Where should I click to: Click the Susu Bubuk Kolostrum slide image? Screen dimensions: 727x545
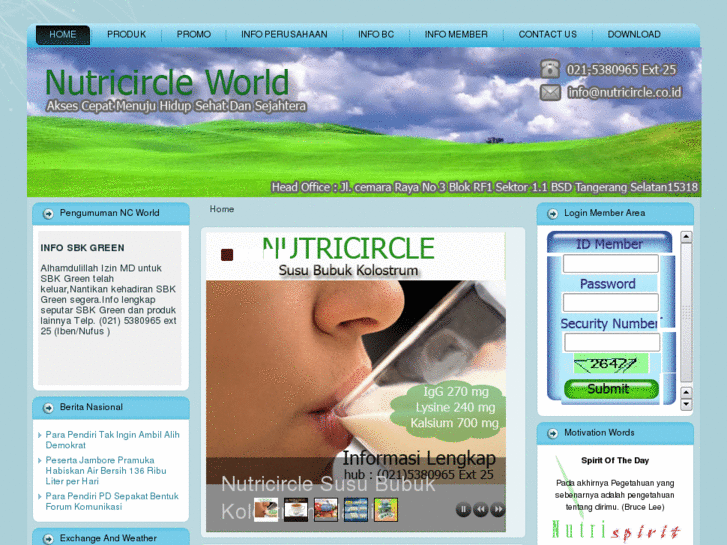click(x=356, y=382)
